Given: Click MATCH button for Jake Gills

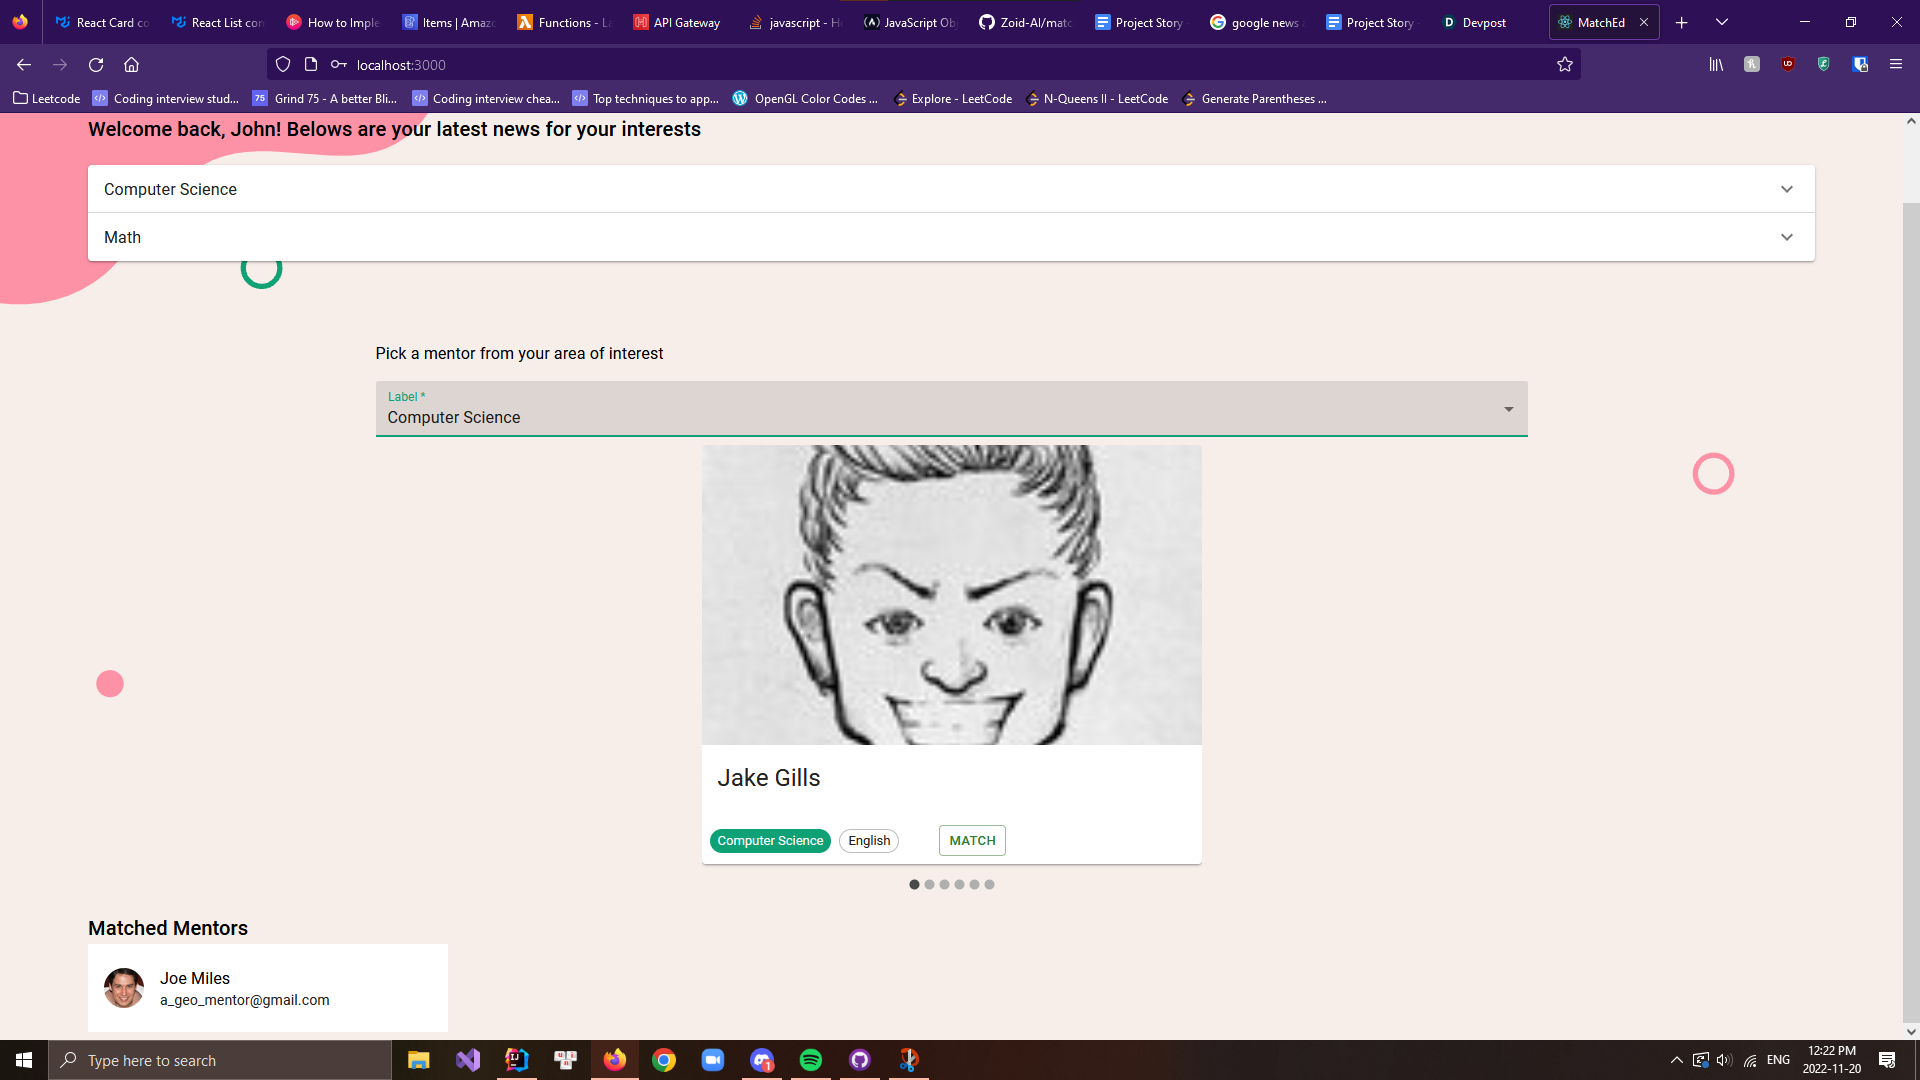Looking at the screenshot, I should (x=972, y=841).
